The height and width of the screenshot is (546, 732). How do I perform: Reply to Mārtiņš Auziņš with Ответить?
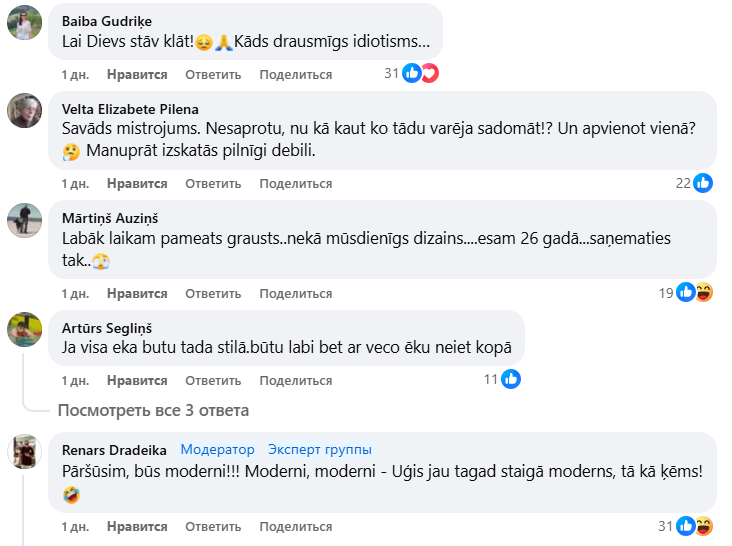(x=213, y=293)
